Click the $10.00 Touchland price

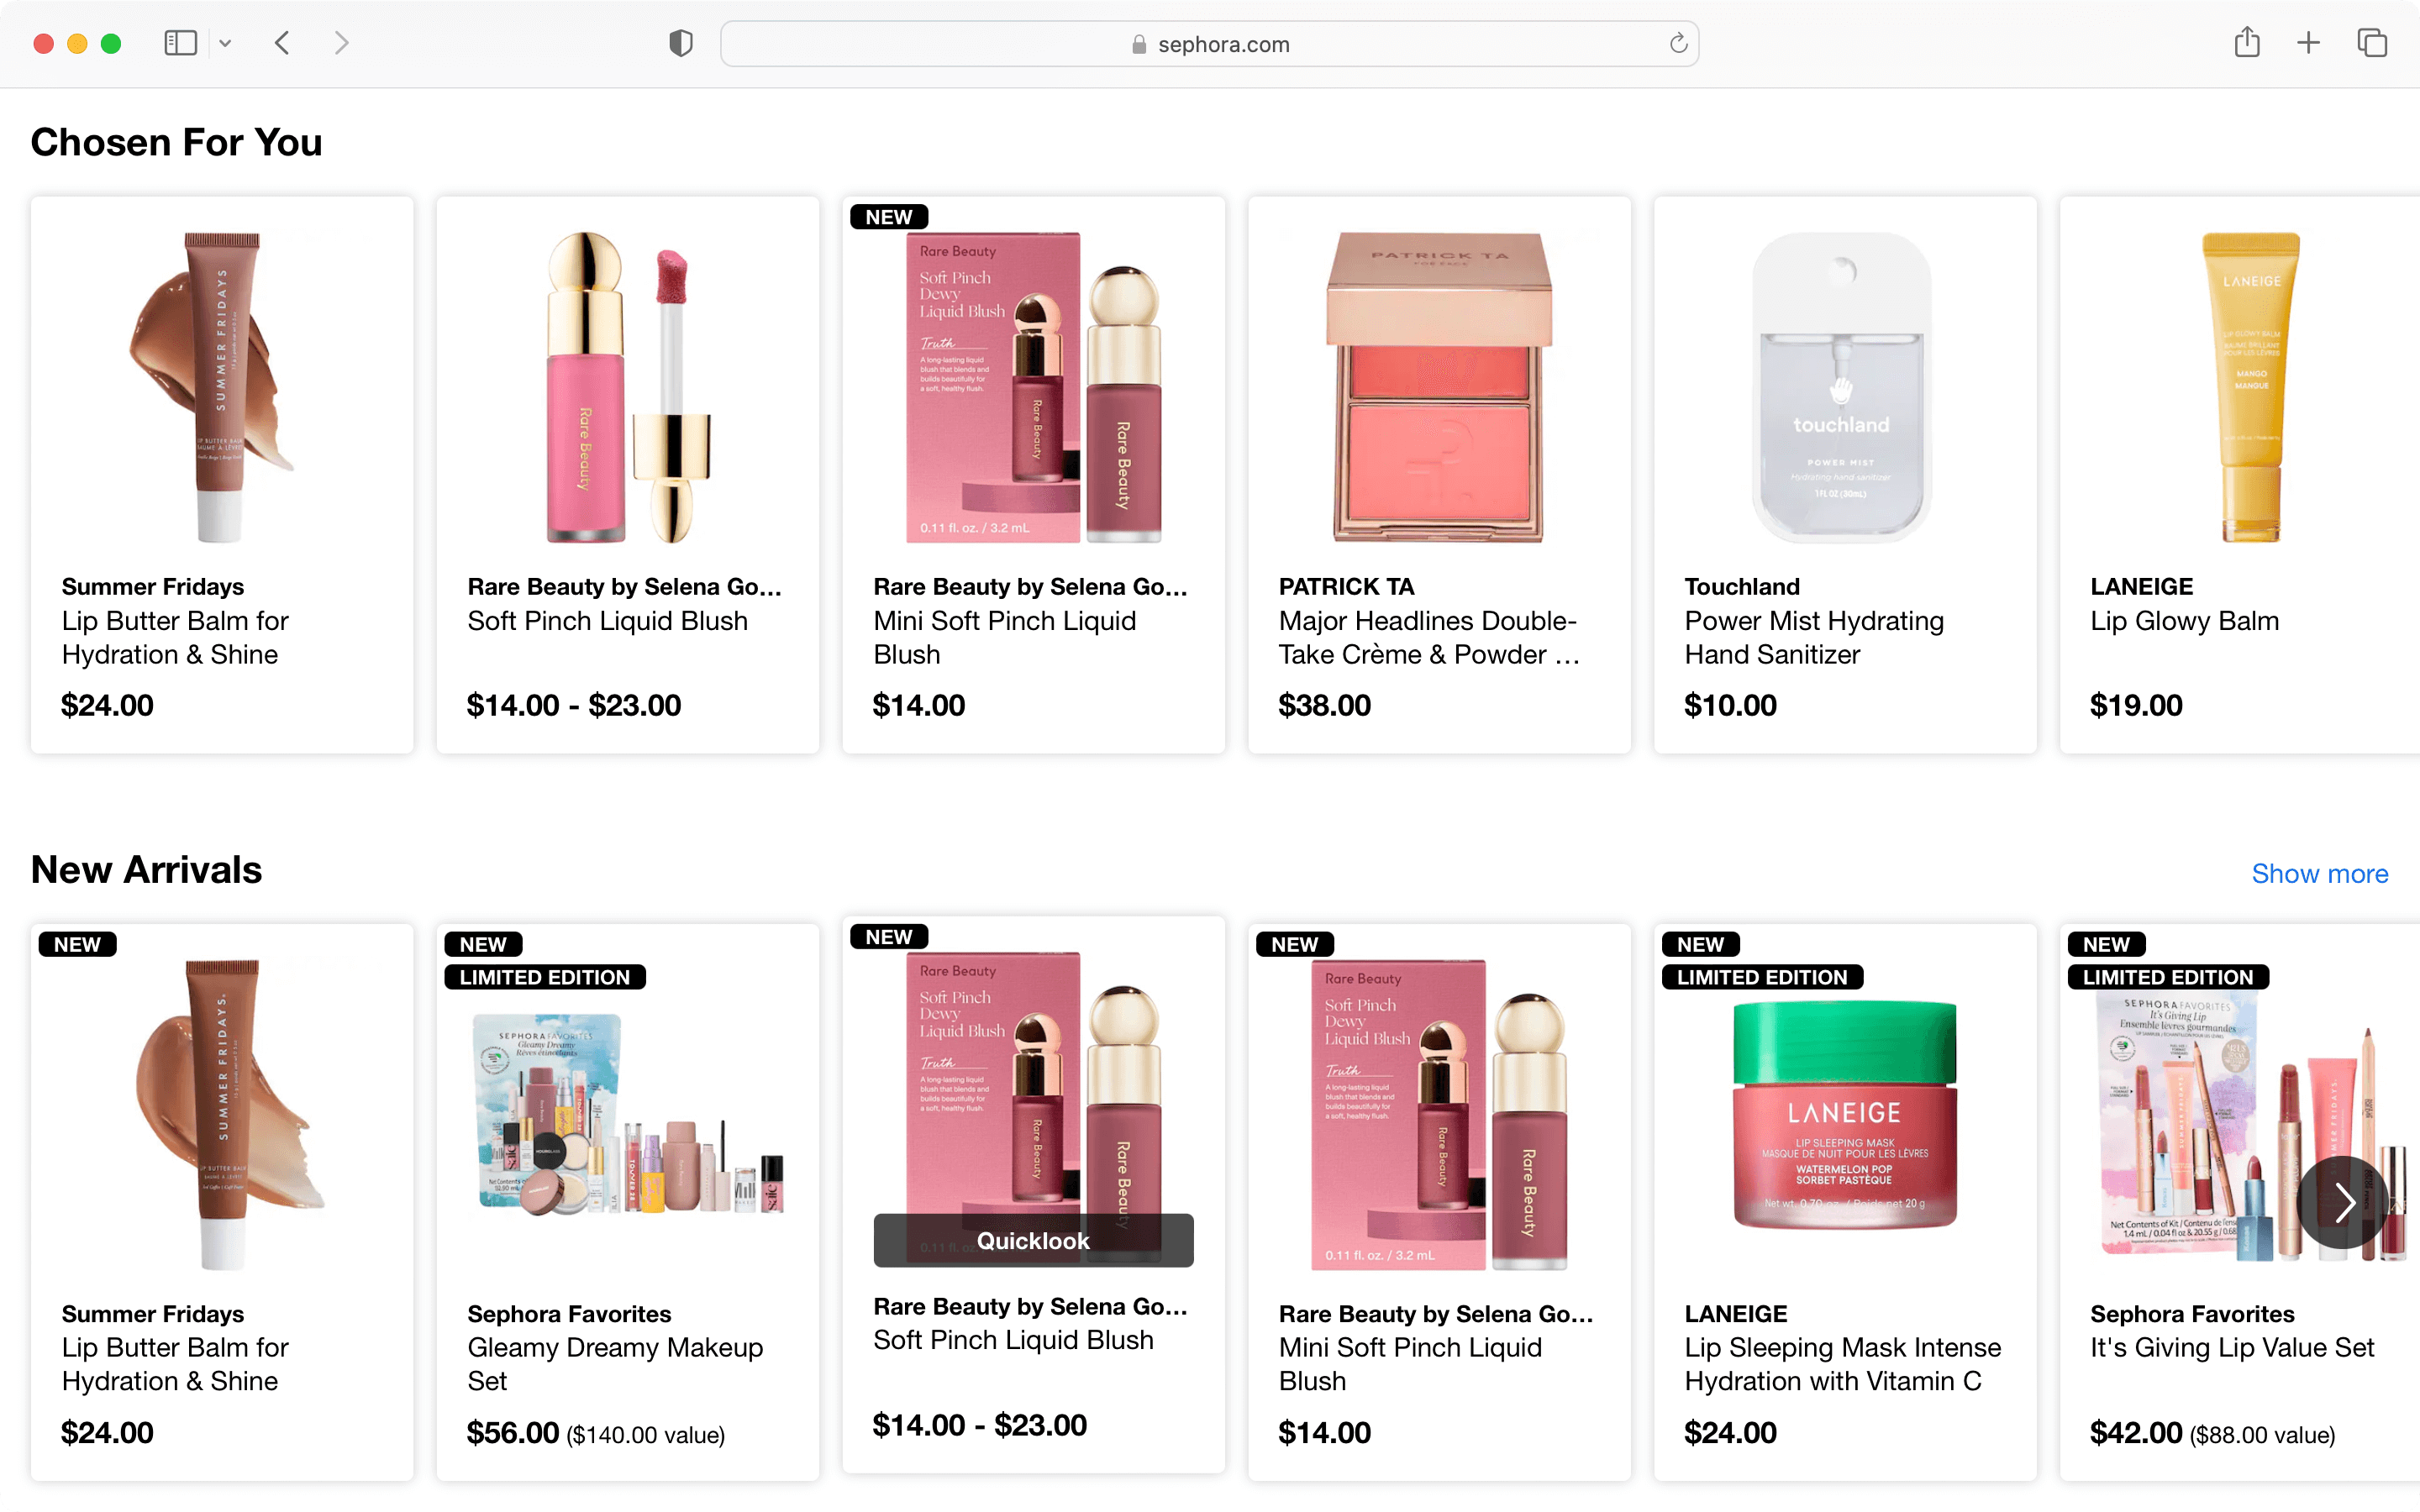pyautogui.click(x=1730, y=705)
